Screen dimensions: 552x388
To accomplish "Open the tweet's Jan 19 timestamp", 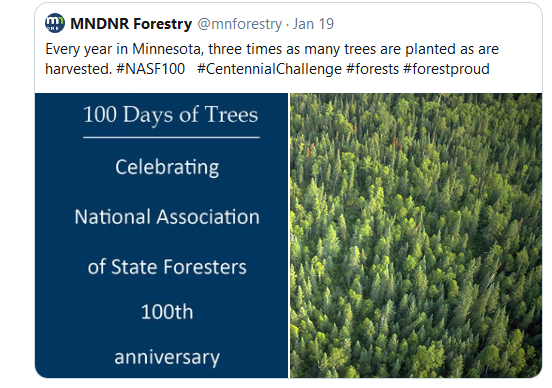I will click(313, 24).
